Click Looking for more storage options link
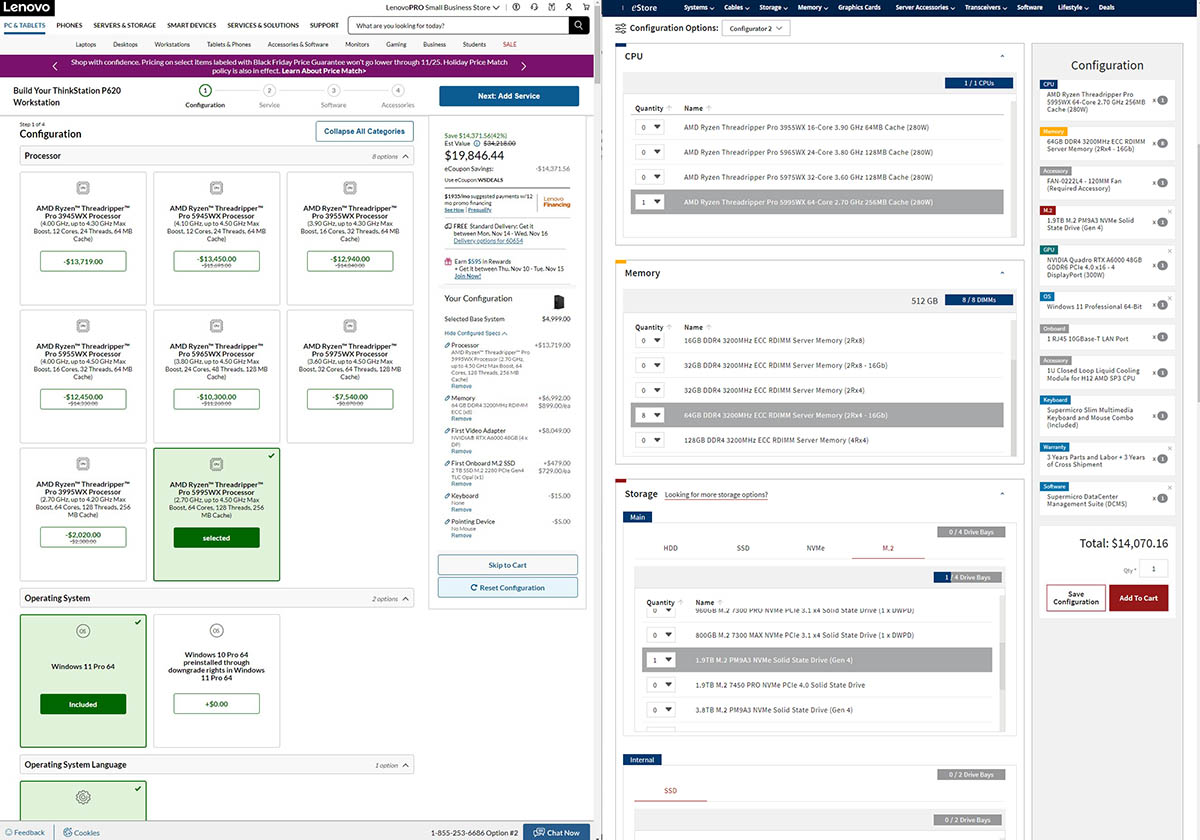The width and height of the screenshot is (1200, 840). 716,495
